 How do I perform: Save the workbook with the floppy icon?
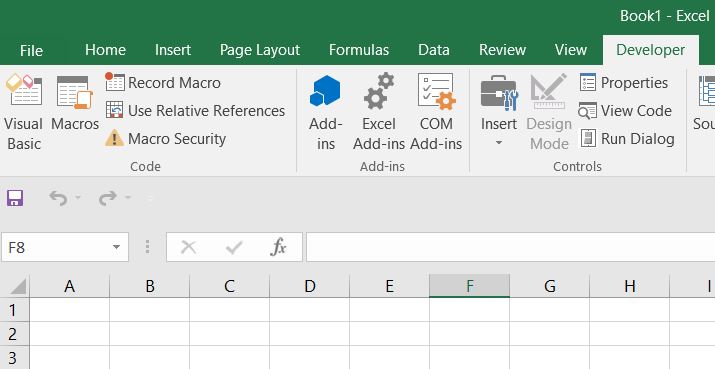15,198
